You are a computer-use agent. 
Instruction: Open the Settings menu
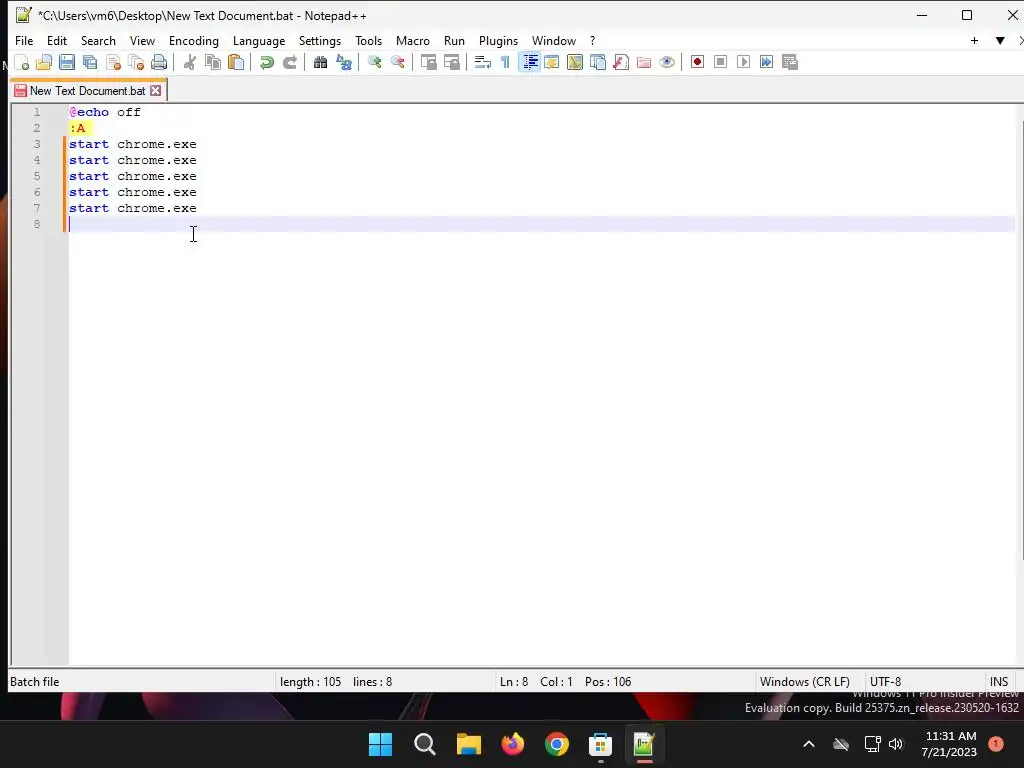(x=320, y=40)
